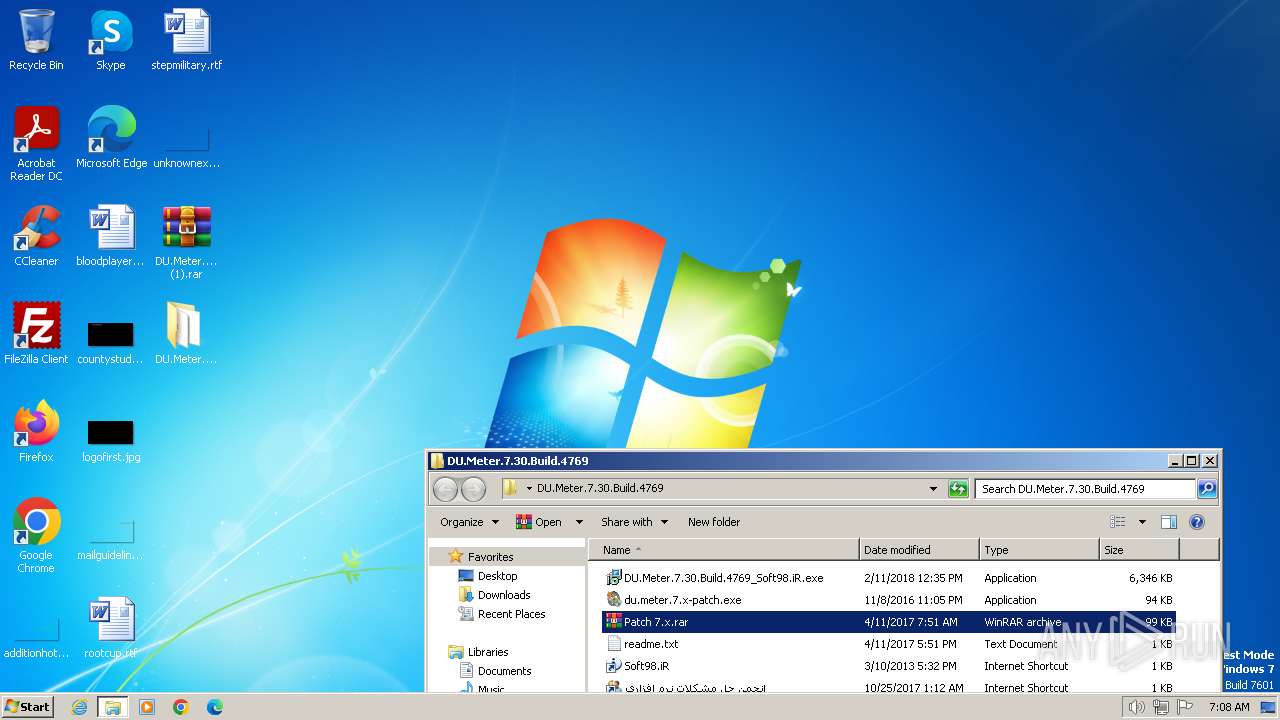Viewport: 1280px width, 720px height.
Task: Click Explorer forward navigation button
Action: pyautogui.click(x=473, y=489)
